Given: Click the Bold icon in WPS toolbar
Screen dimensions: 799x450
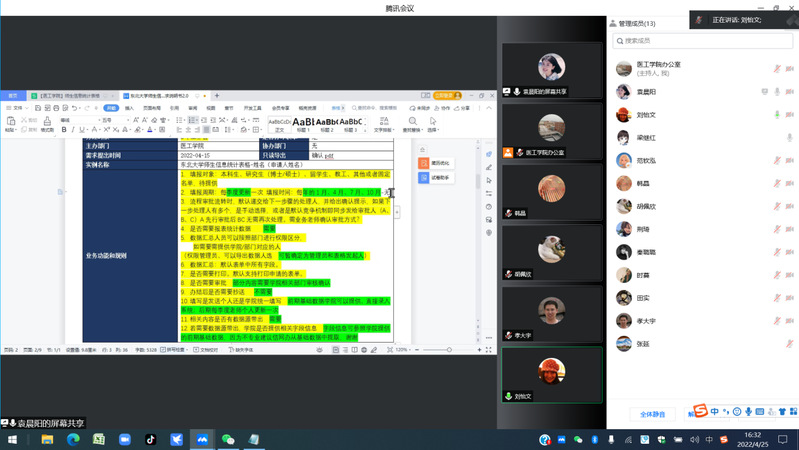Looking at the screenshot, I should click(x=63, y=130).
